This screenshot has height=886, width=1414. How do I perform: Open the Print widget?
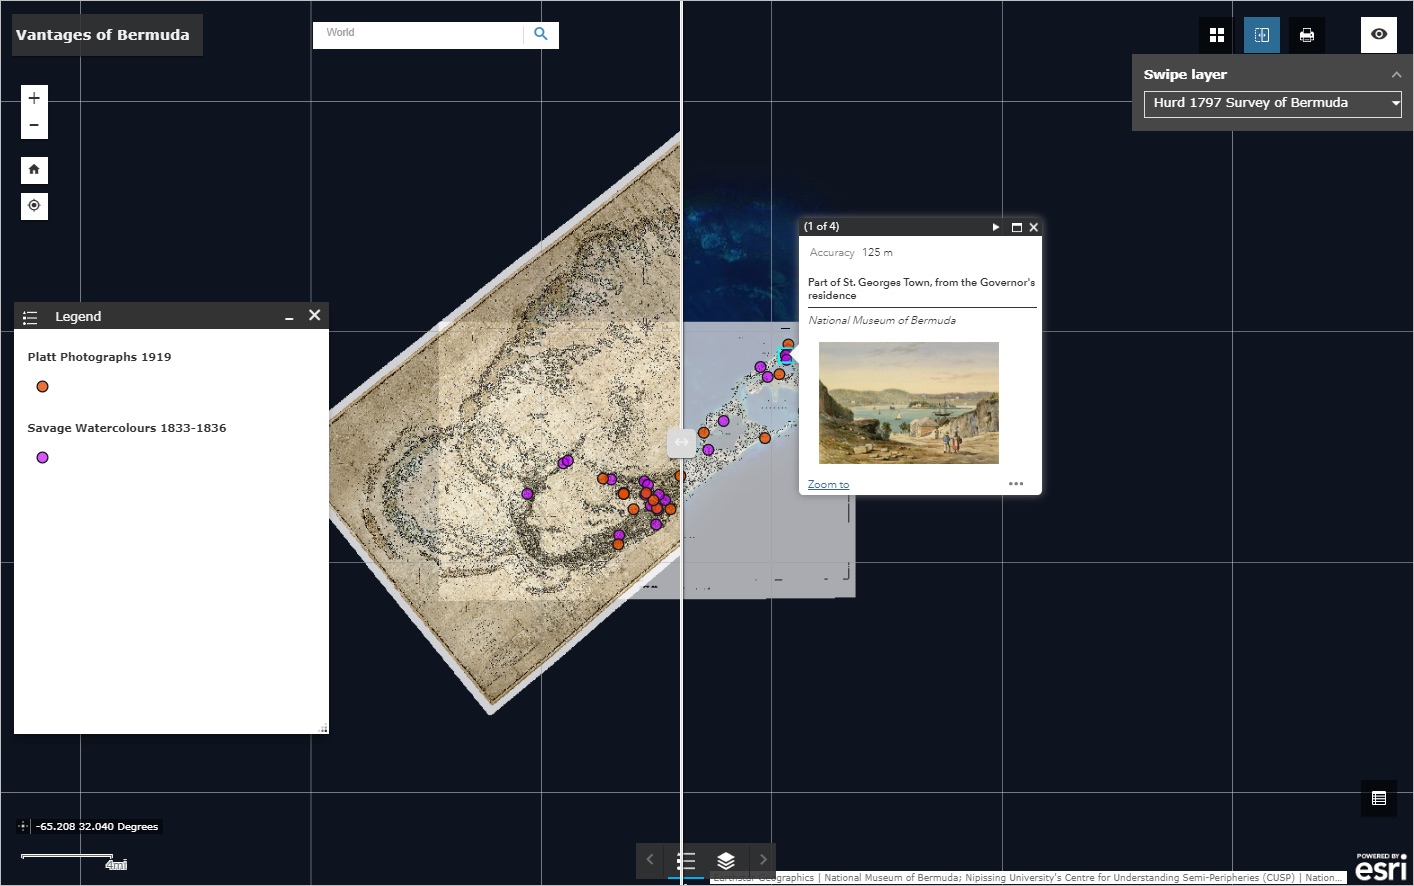pos(1306,35)
